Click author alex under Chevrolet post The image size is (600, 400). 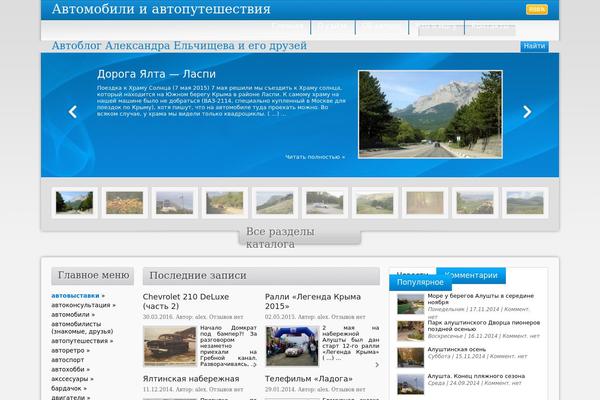[x=201, y=317]
